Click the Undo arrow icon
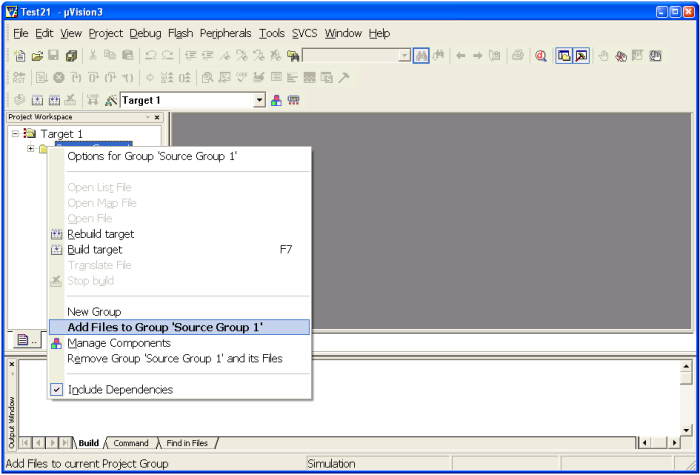 [x=150, y=56]
